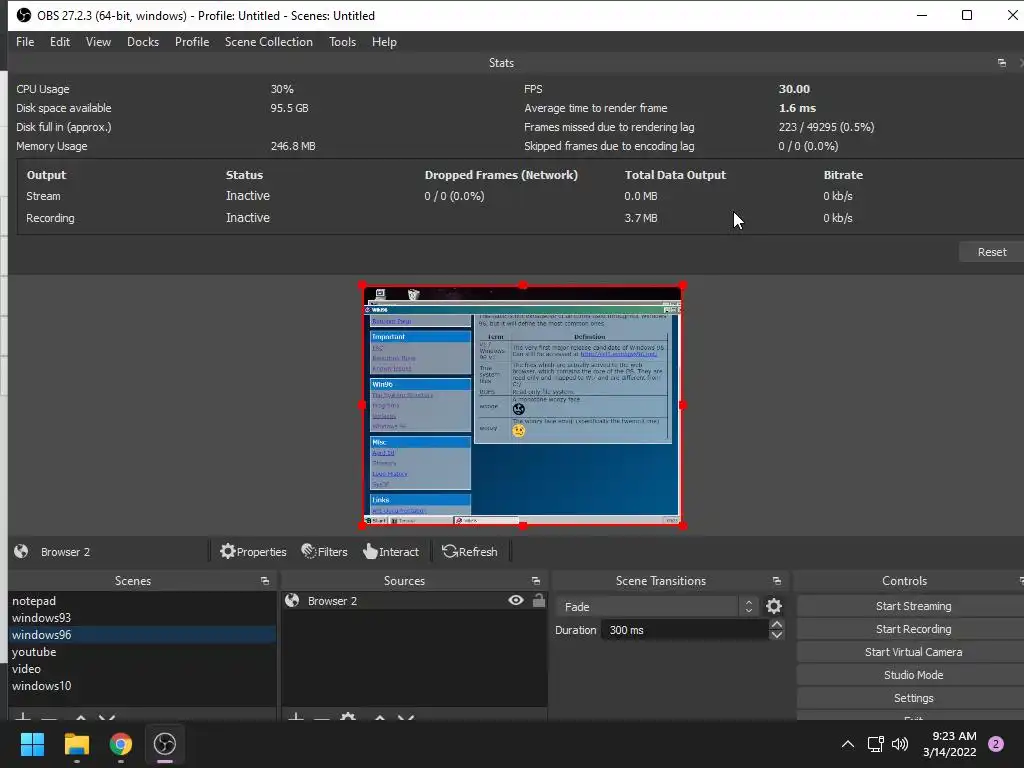Image resolution: width=1024 pixels, height=768 pixels.
Task: Show hidden system tray icons
Action: coord(848,744)
